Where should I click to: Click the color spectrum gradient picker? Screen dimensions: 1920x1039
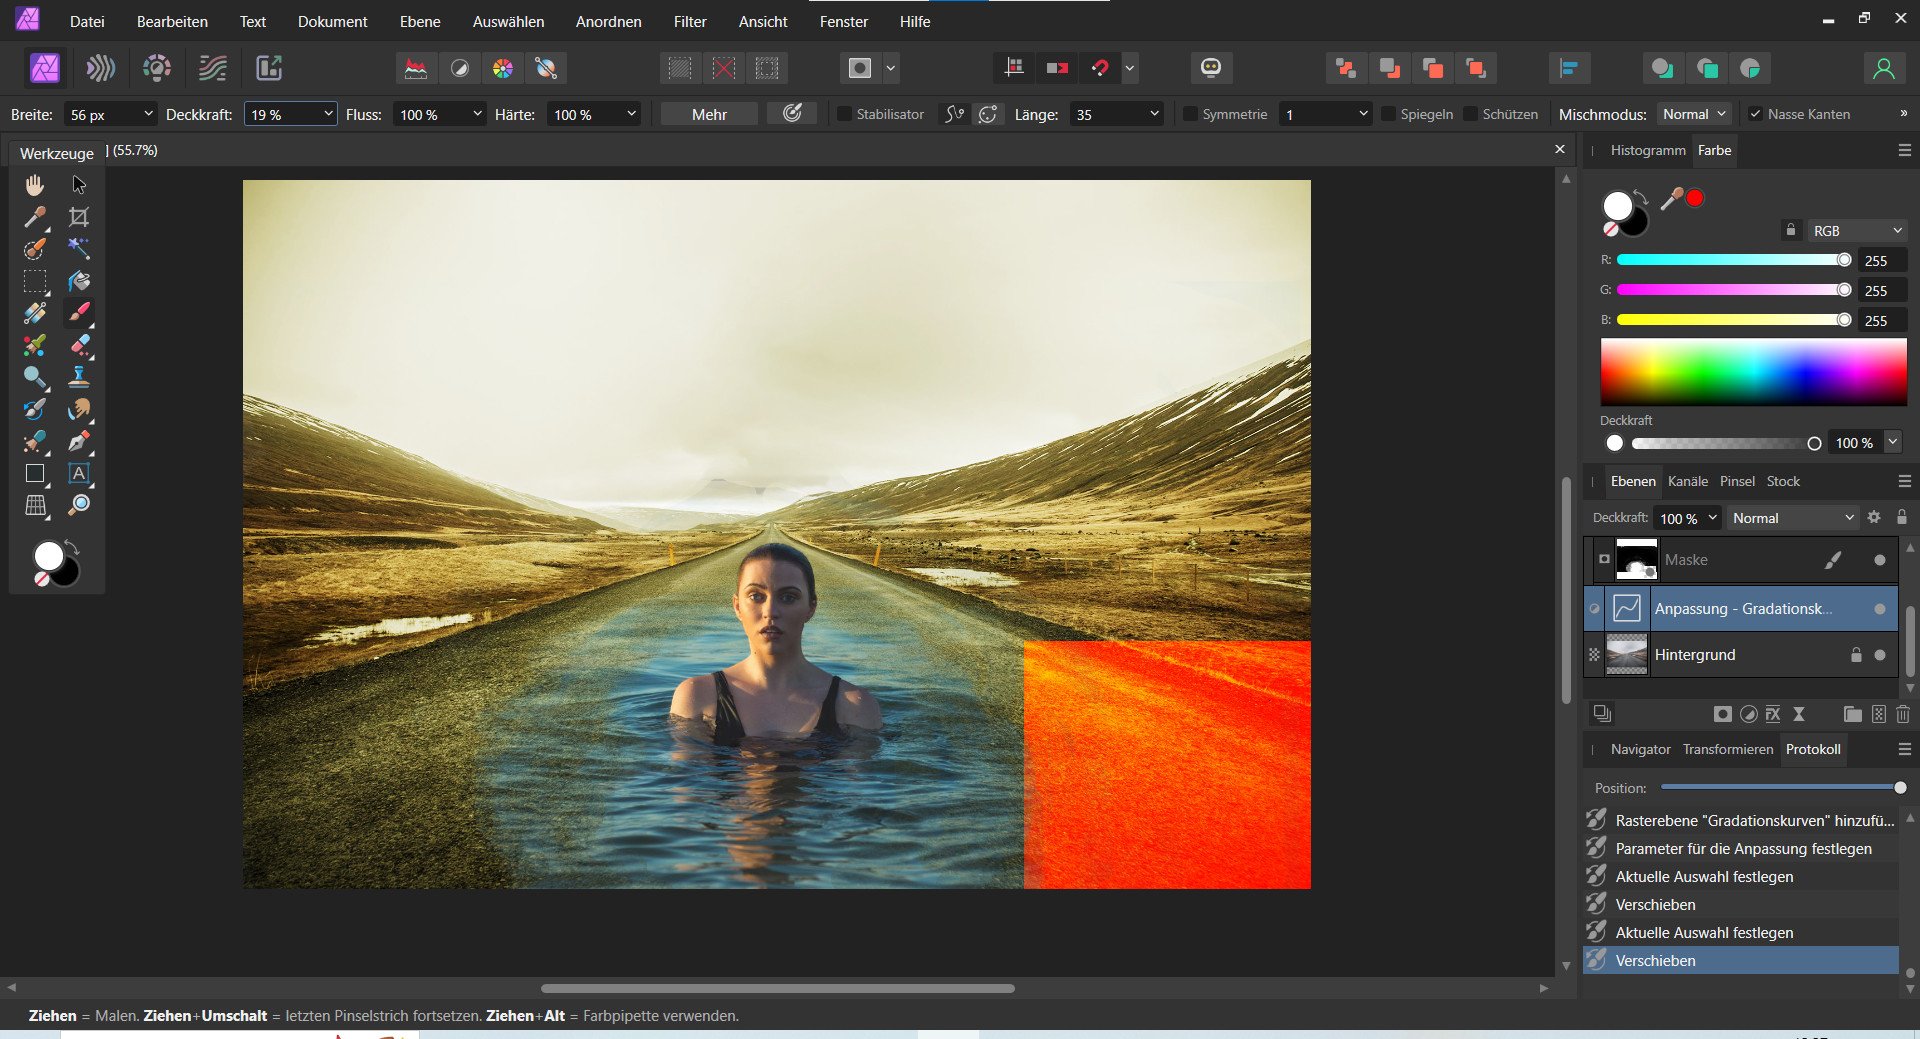coord(1753,372)
